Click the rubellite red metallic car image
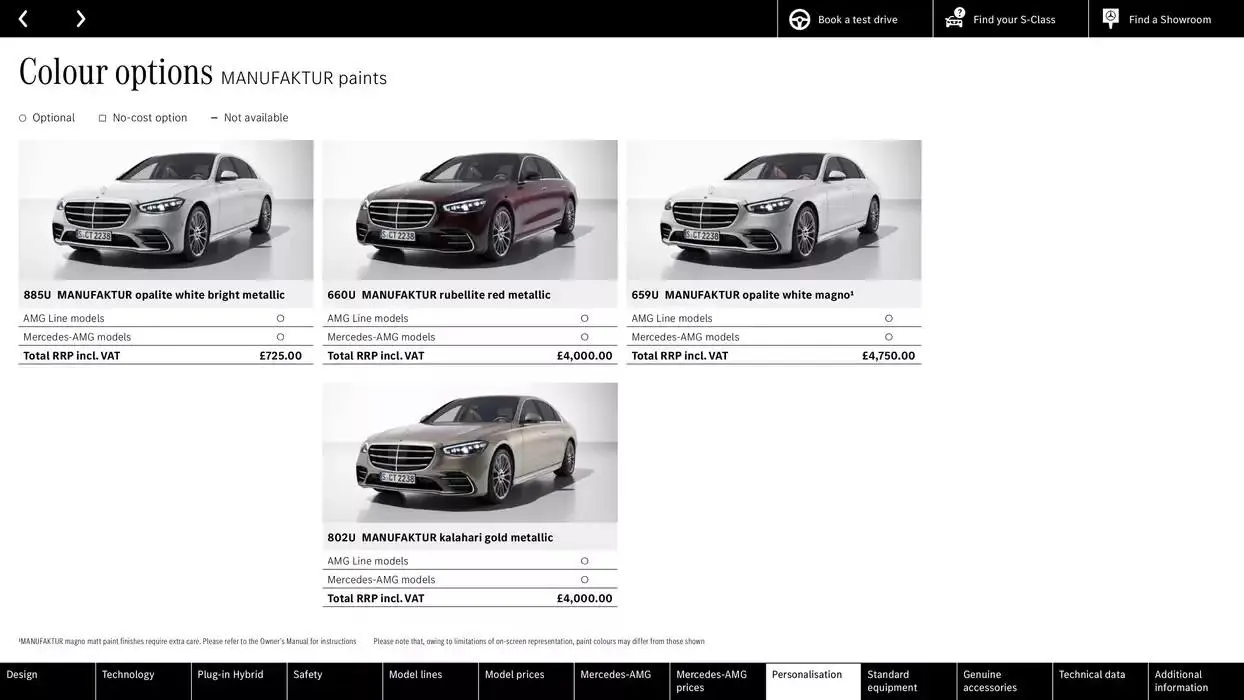The height and width of the screenshot is (700, 1244). tap(470, 210)
